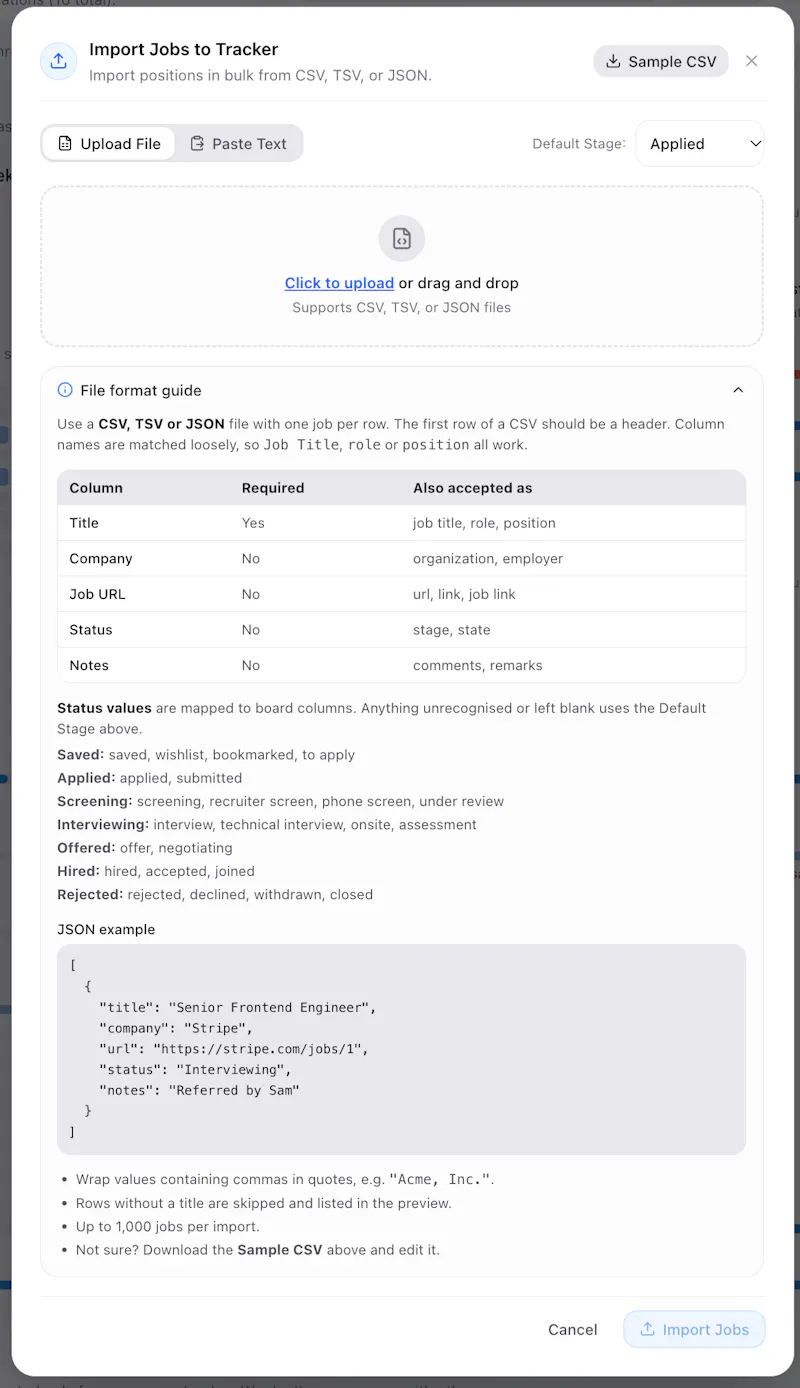800x1388 pixels.
Task: Click the Click to upload link
Action: [339, 283]
